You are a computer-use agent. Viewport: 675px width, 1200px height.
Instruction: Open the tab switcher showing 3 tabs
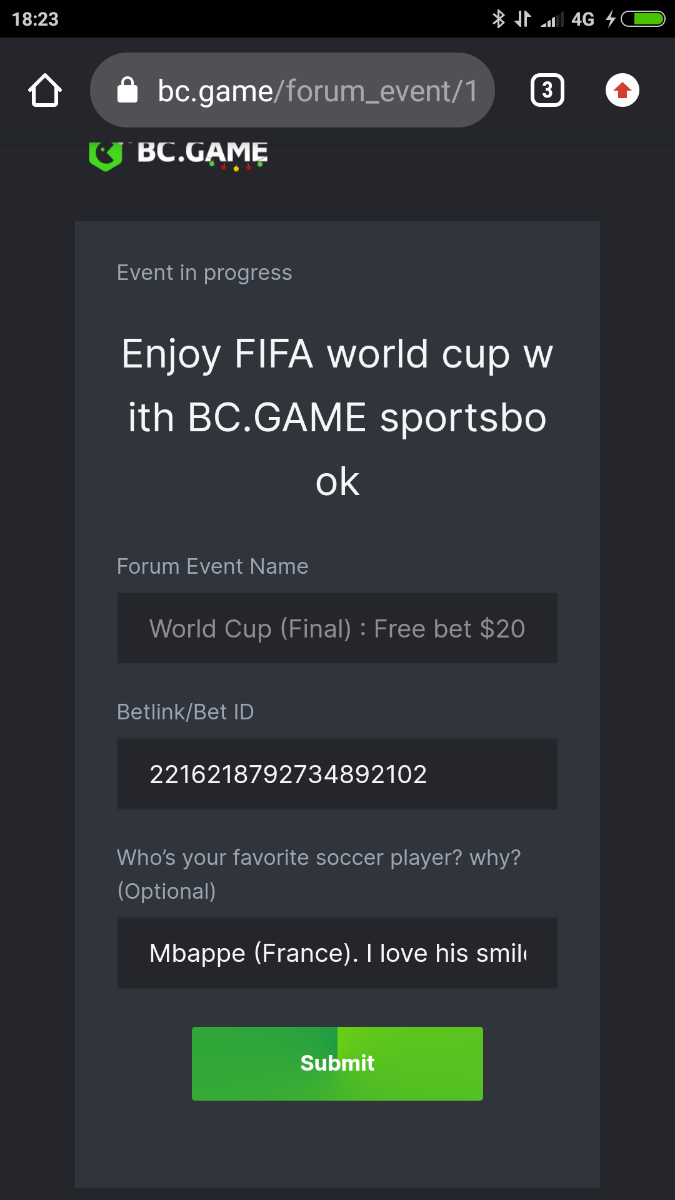click(x=546, y=91)
